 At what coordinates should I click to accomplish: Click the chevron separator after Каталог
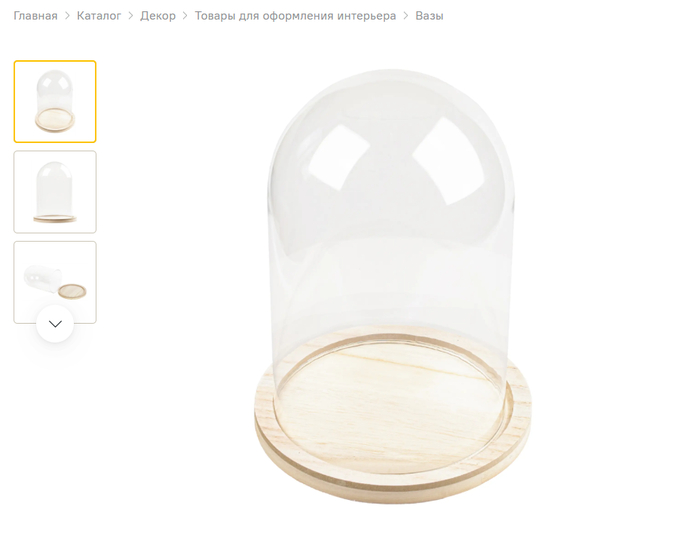coord(131,16)
